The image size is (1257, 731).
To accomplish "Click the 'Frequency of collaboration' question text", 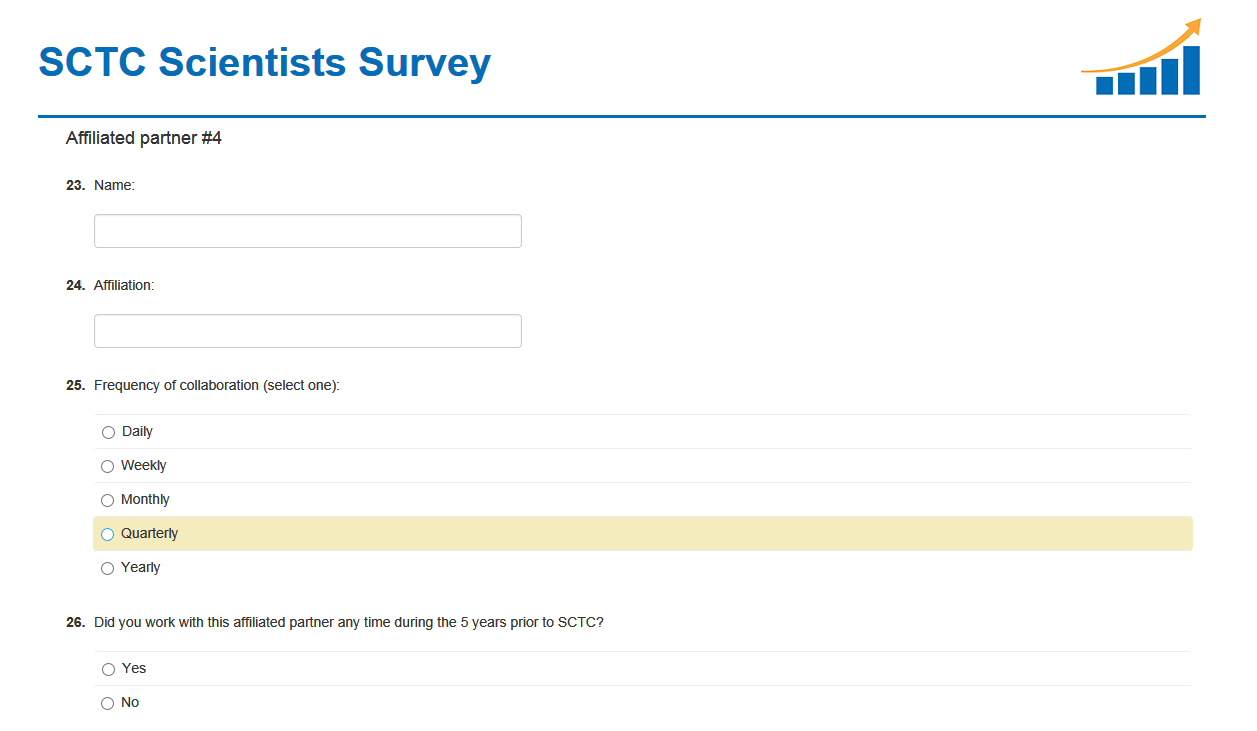I will [217, 385].
